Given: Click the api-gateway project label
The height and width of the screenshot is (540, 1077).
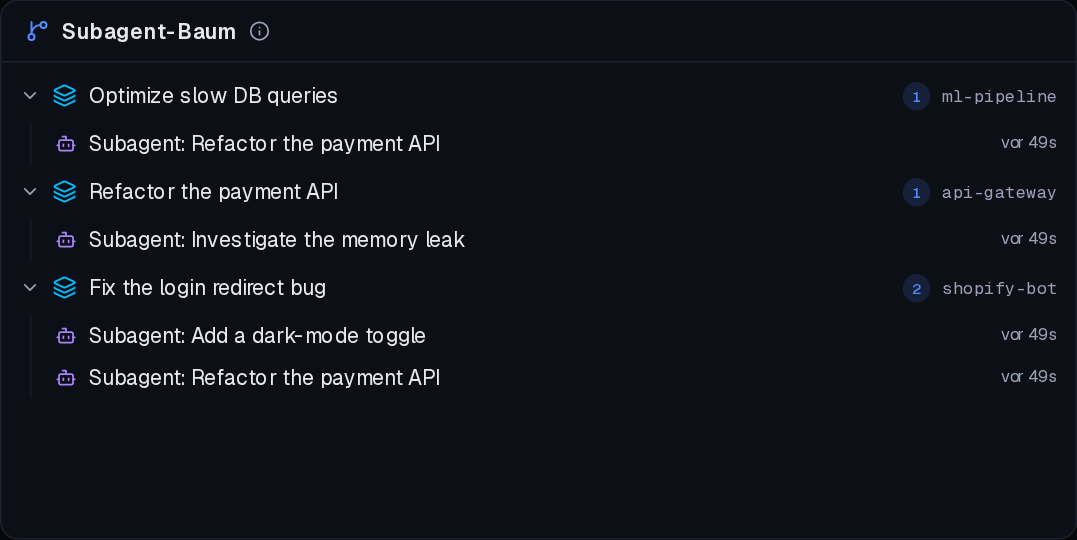Looking at the screenshot, I should pos(999,192).
